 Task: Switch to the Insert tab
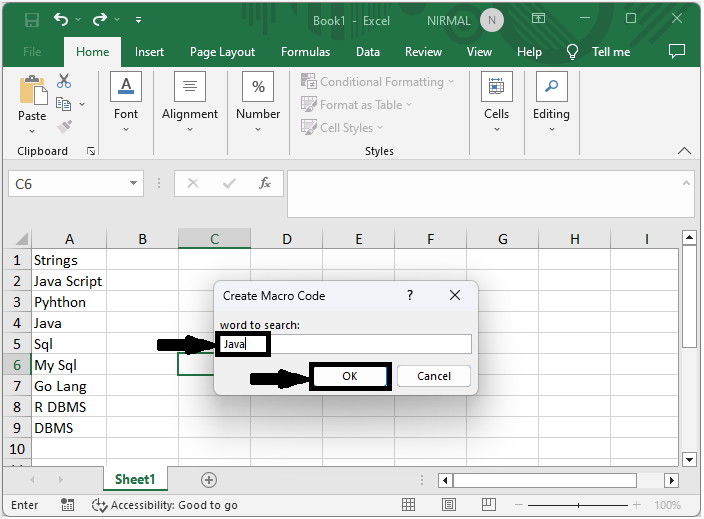pyautogui.click(x=149, y=52)
